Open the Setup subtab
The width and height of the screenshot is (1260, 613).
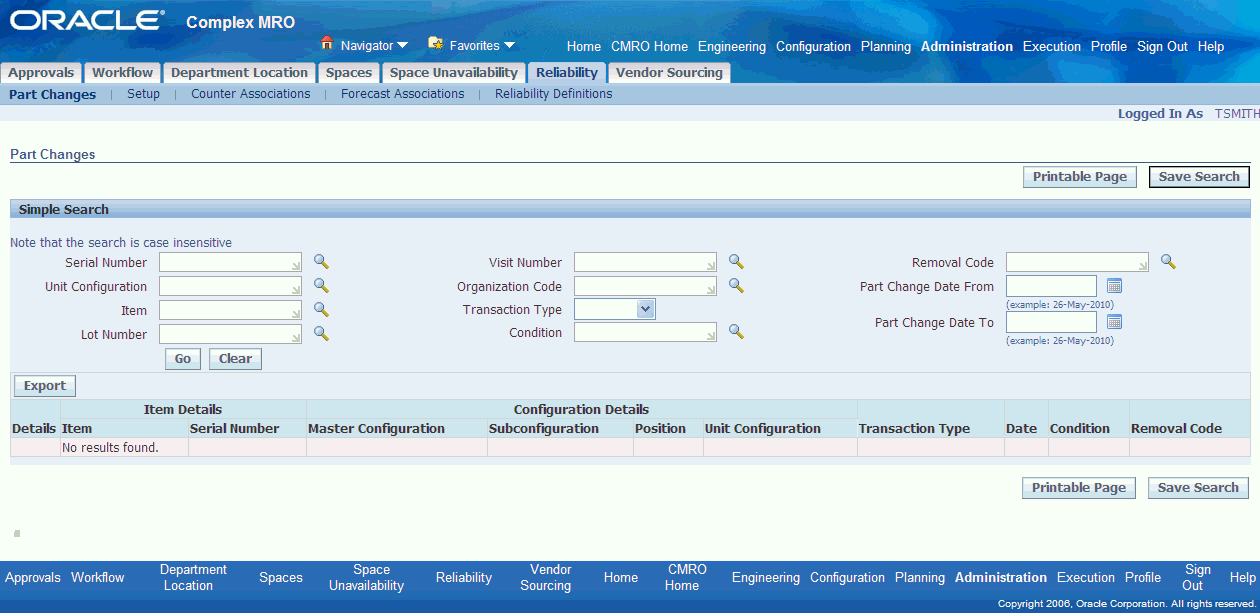point(143,94)
